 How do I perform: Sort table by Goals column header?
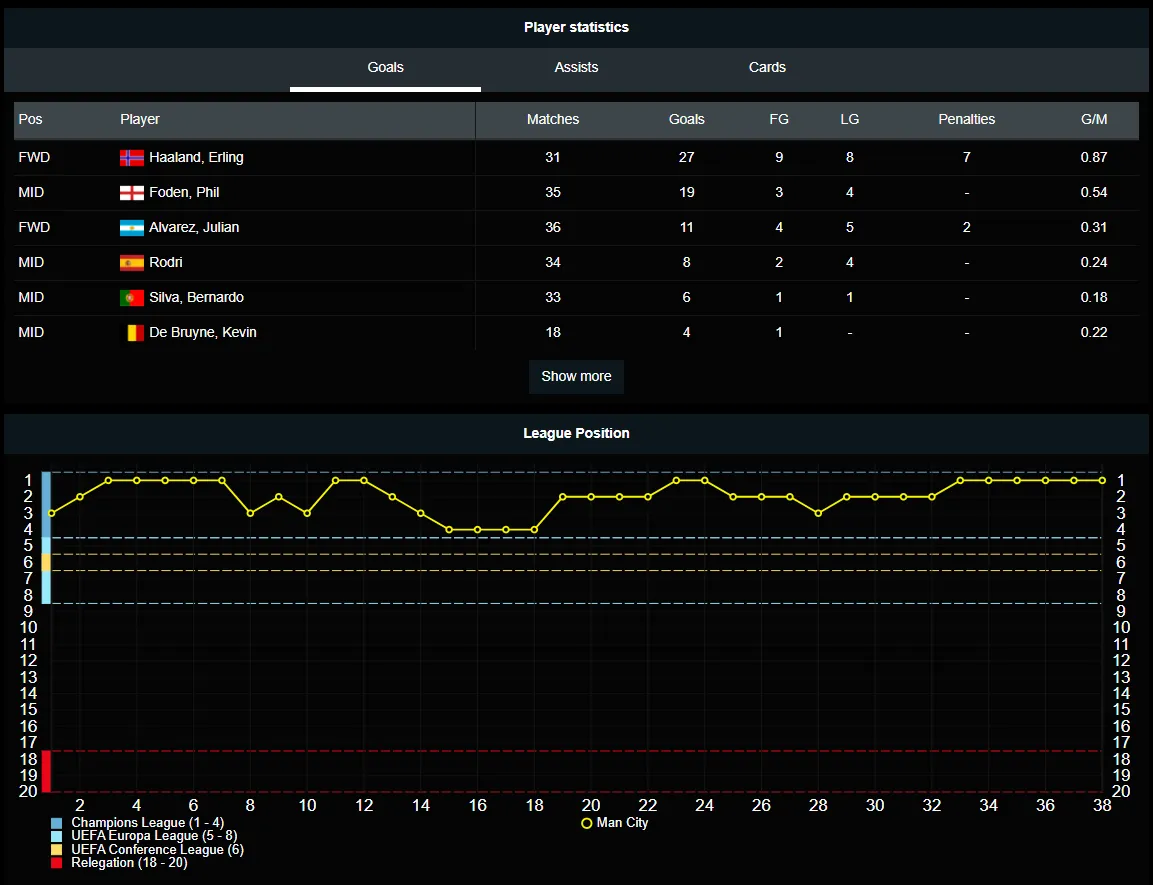coord(686,119)
